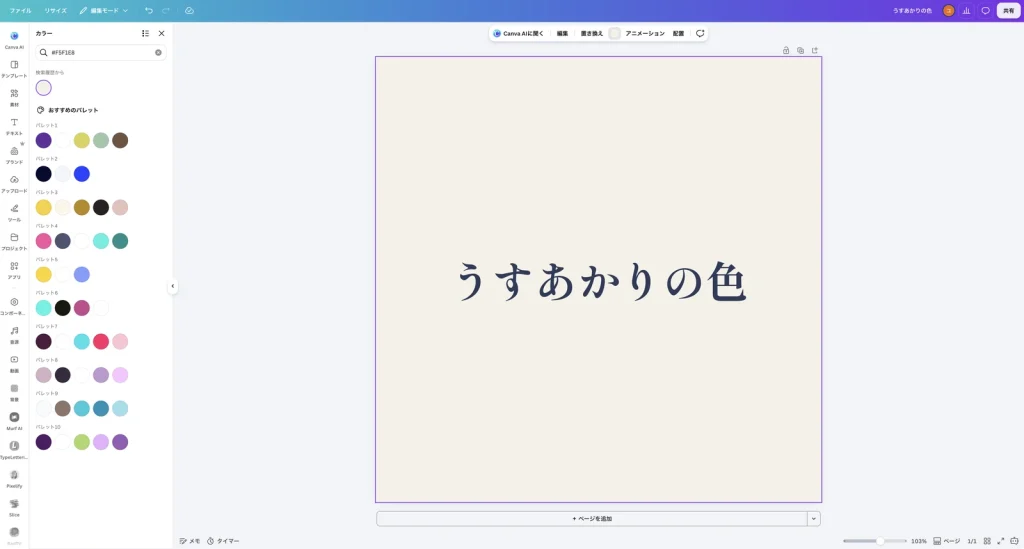Image resolution: width=1024 pixels, height=549 pixels.
Task: Click the add page icon above canvas
Action: pyautogui.click(x=815, y=50)
